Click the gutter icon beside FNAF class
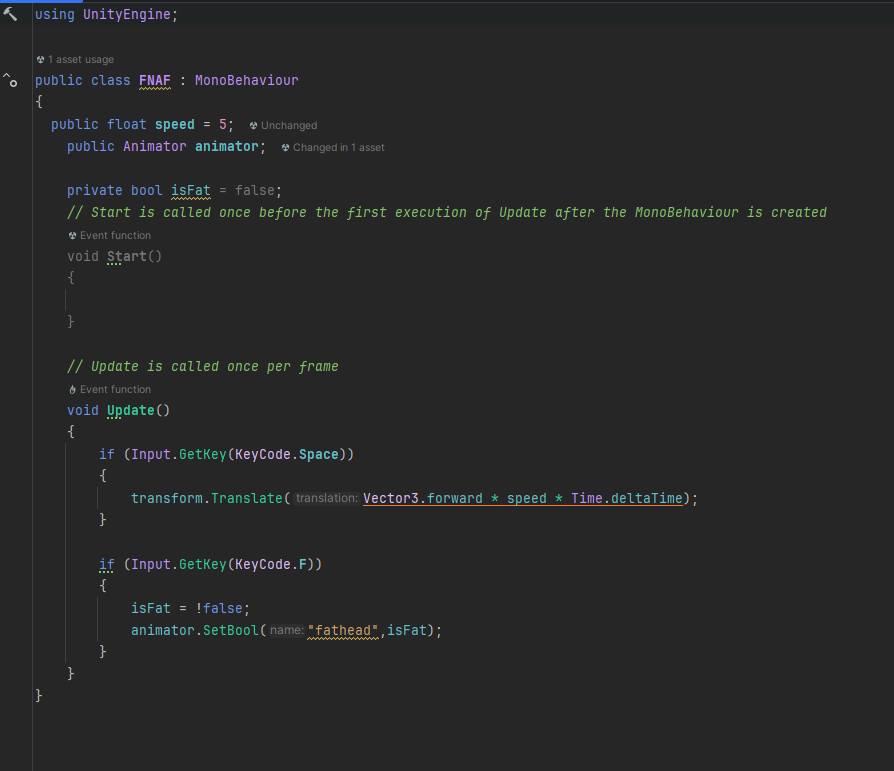 (x=10, y=80)
